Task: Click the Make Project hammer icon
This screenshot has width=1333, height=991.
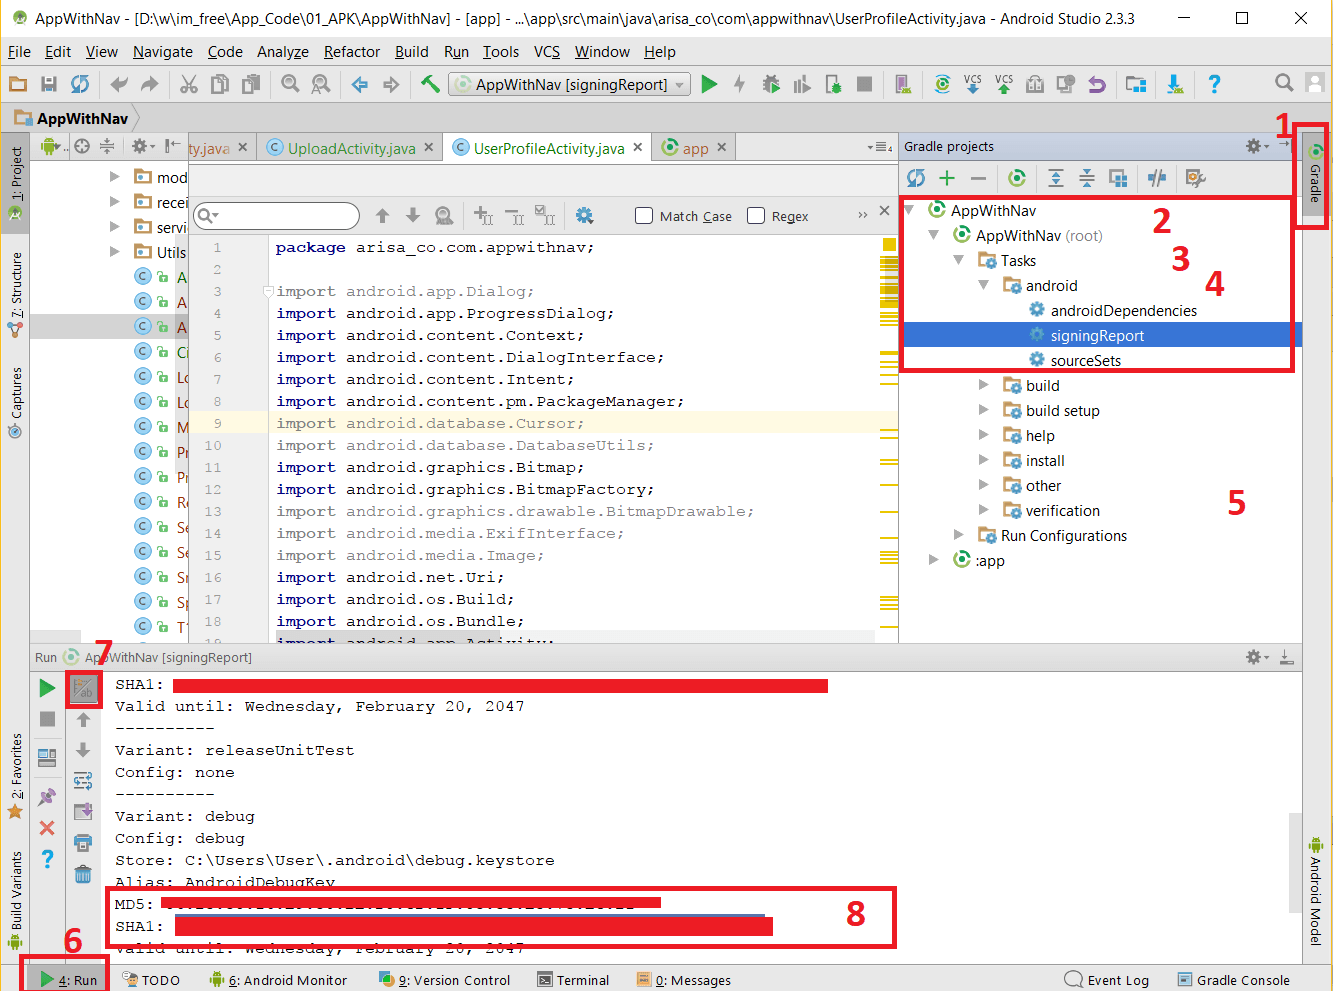Action: click(430, 84)
